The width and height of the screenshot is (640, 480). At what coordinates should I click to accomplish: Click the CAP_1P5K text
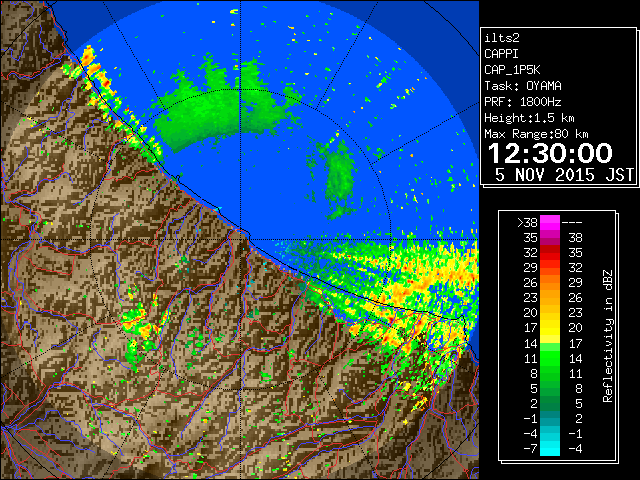[x=512, y=70]
